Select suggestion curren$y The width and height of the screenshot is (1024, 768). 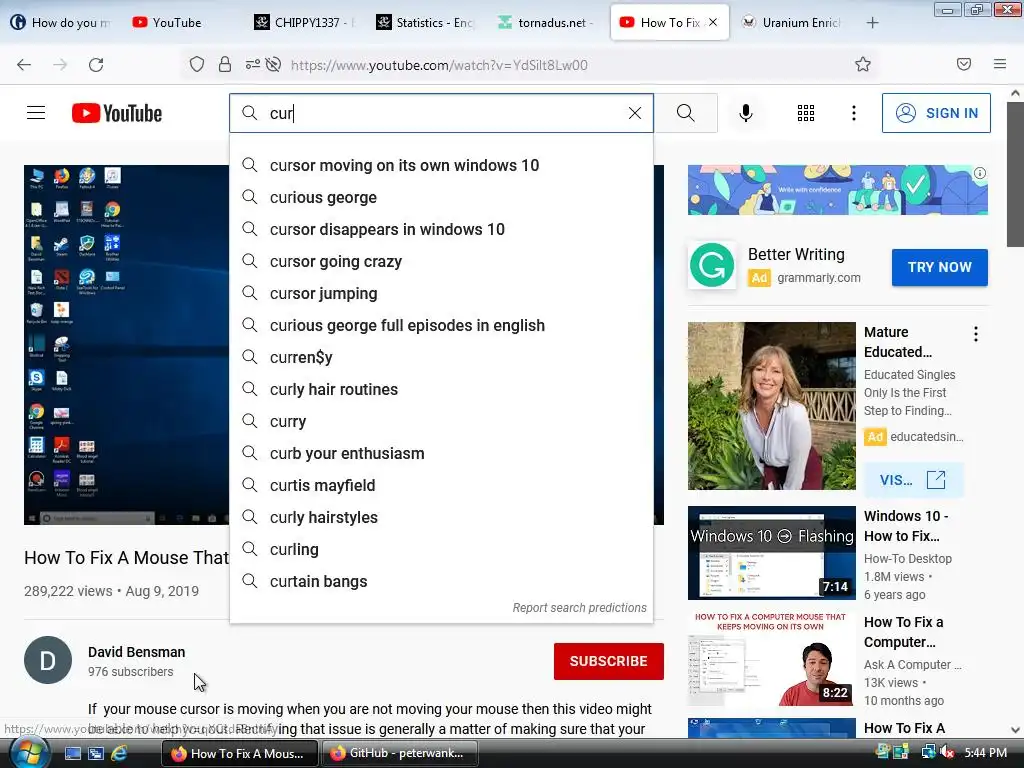pos(441,357)
